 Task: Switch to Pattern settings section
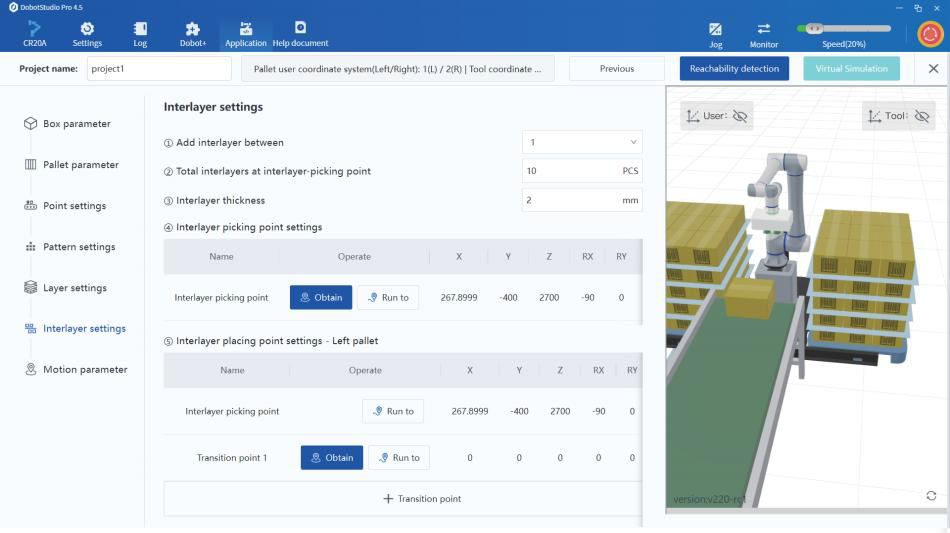[79, 247]
